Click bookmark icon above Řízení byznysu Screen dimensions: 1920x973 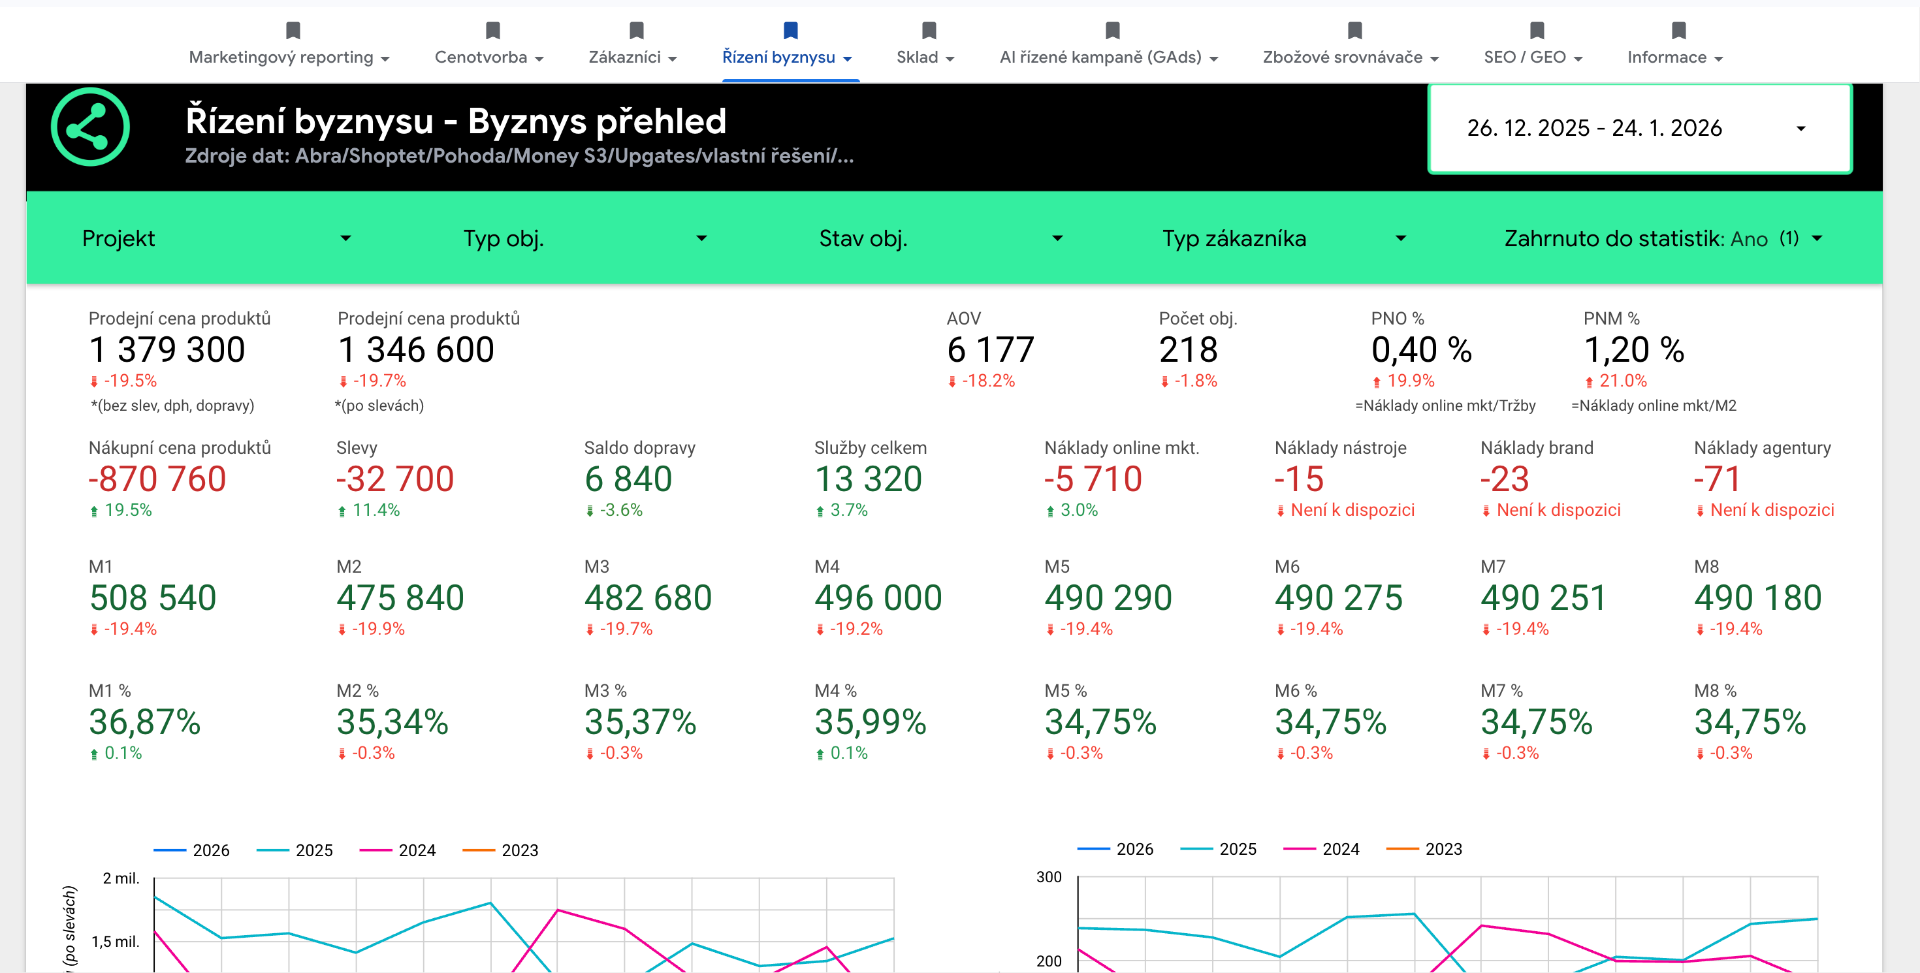790,31
